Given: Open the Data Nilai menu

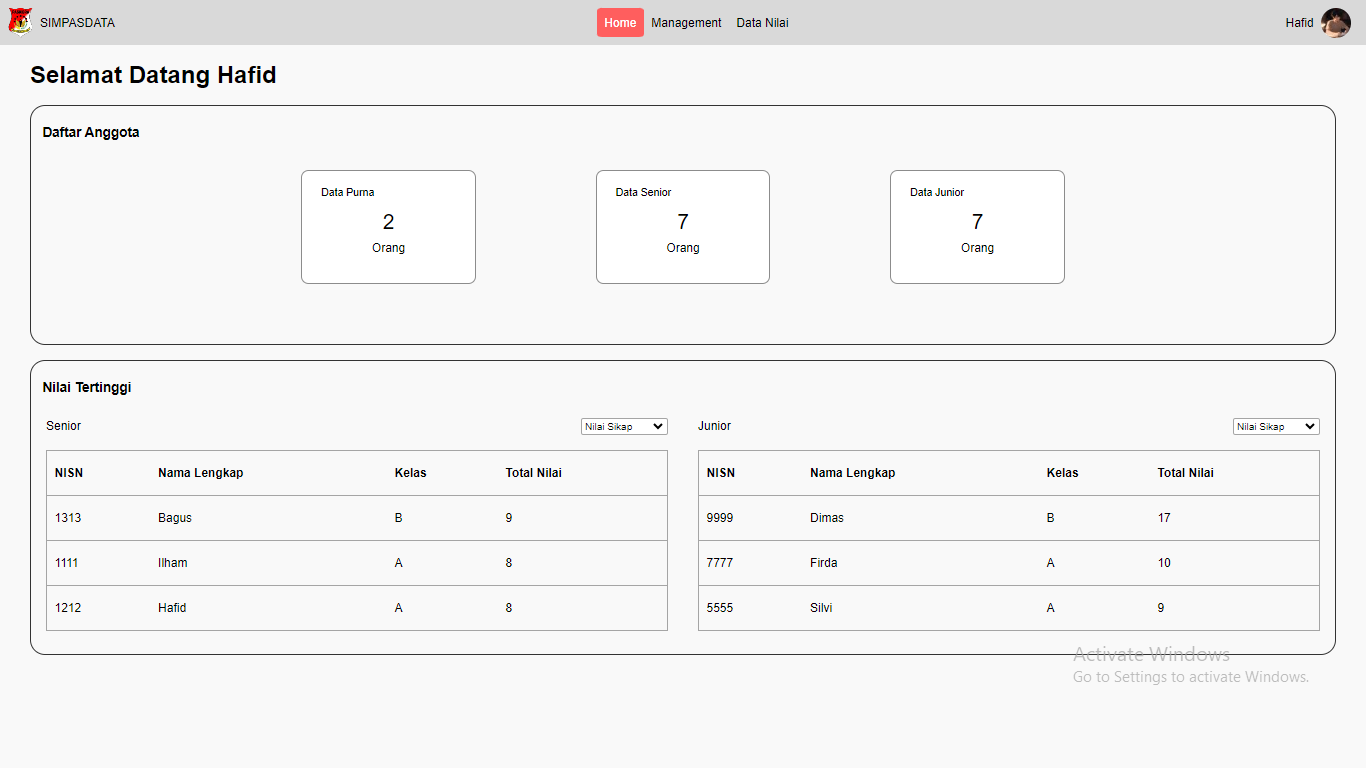Looking at the screenshot, I should pyautogui.click(x=762, y=23).
